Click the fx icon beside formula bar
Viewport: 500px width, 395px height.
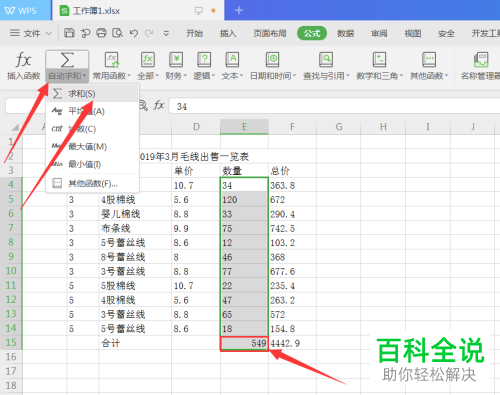(x=159, y=106)
